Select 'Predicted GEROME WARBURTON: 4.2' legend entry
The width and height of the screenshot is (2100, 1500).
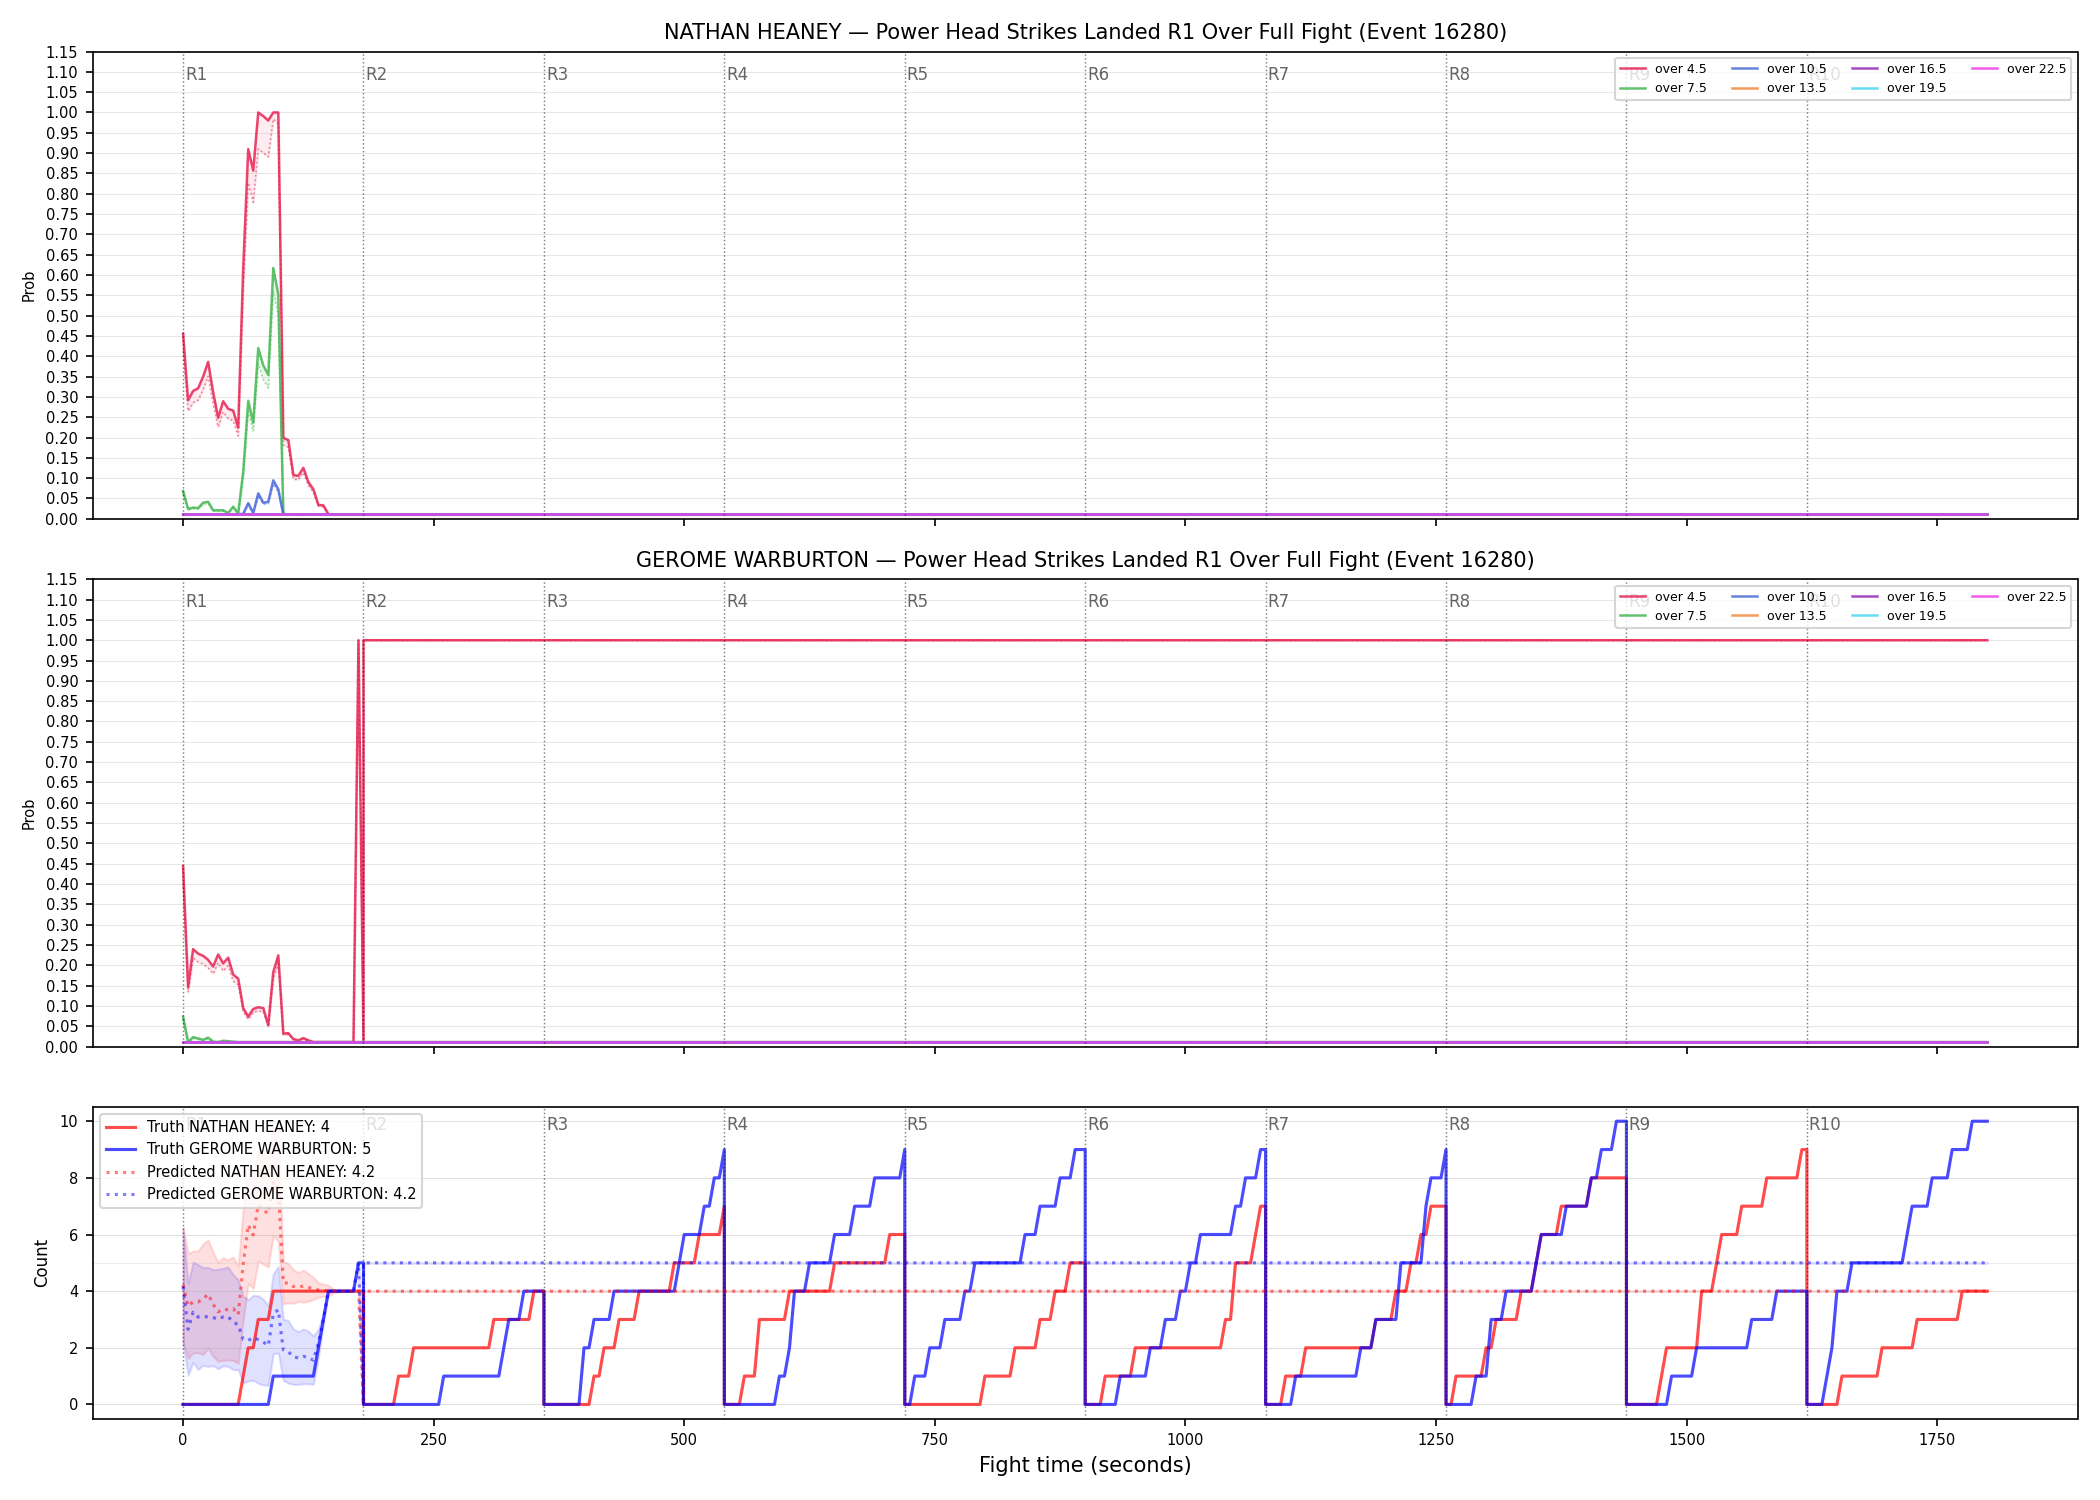pyautogui.click(x=260, y=1194)
